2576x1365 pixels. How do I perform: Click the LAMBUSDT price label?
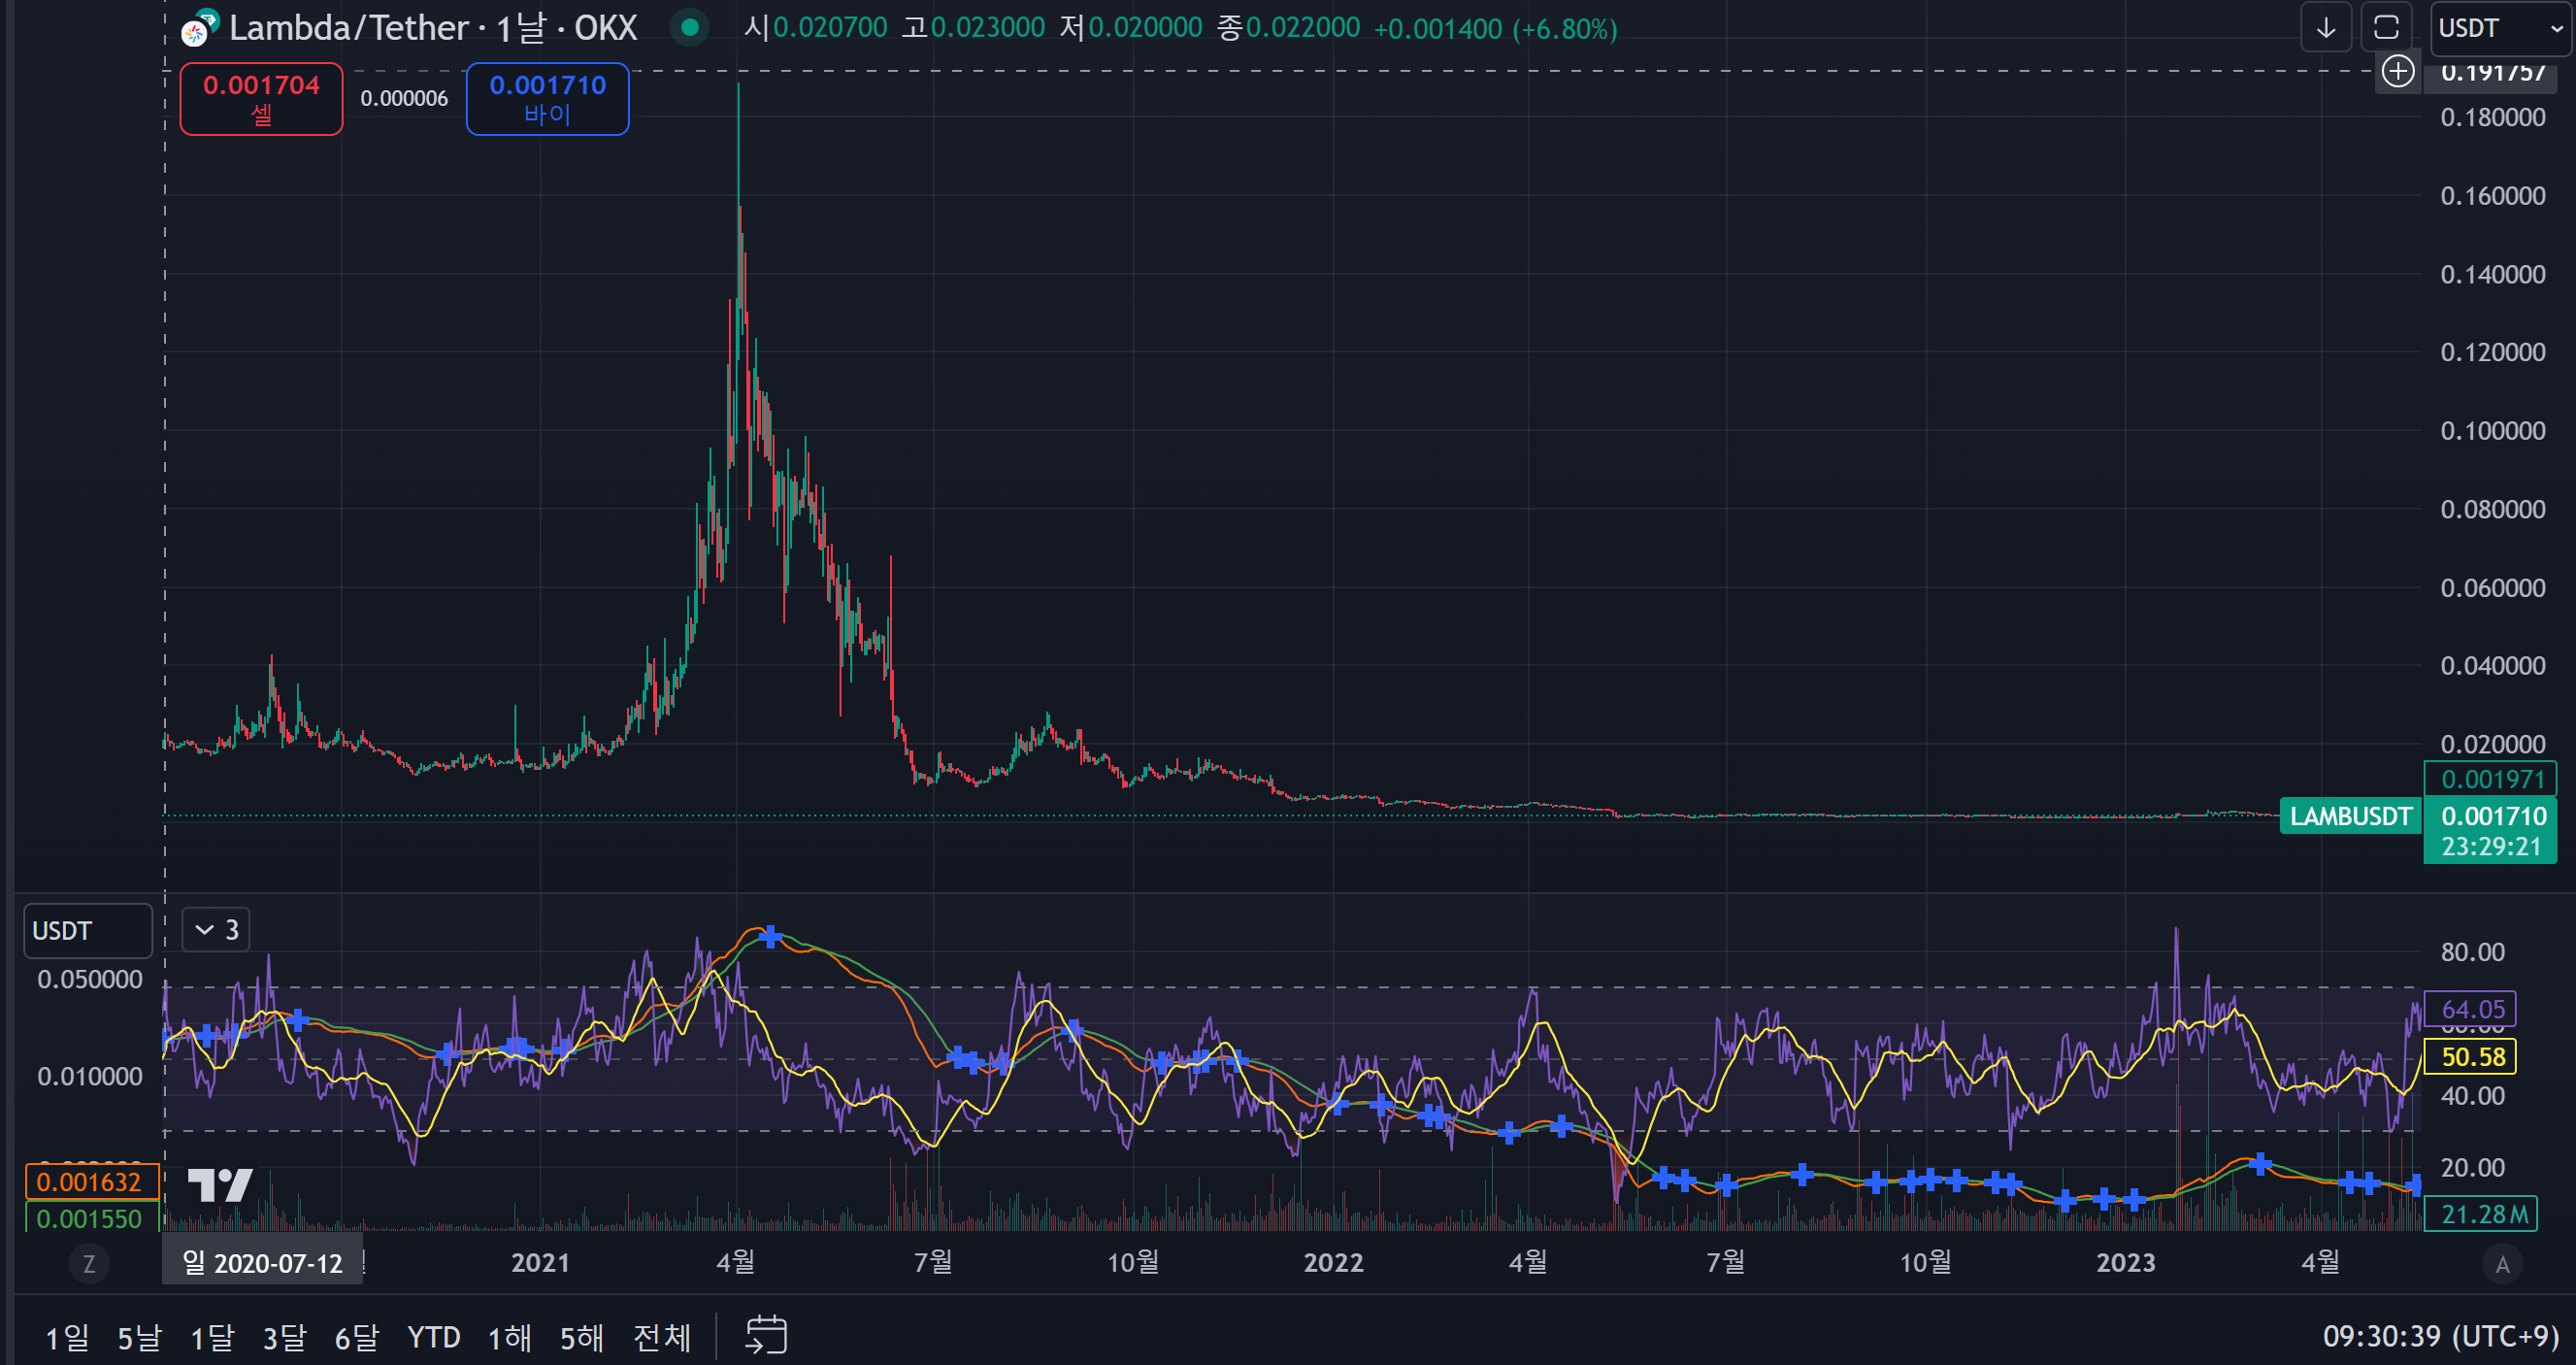coord(2350,816)
